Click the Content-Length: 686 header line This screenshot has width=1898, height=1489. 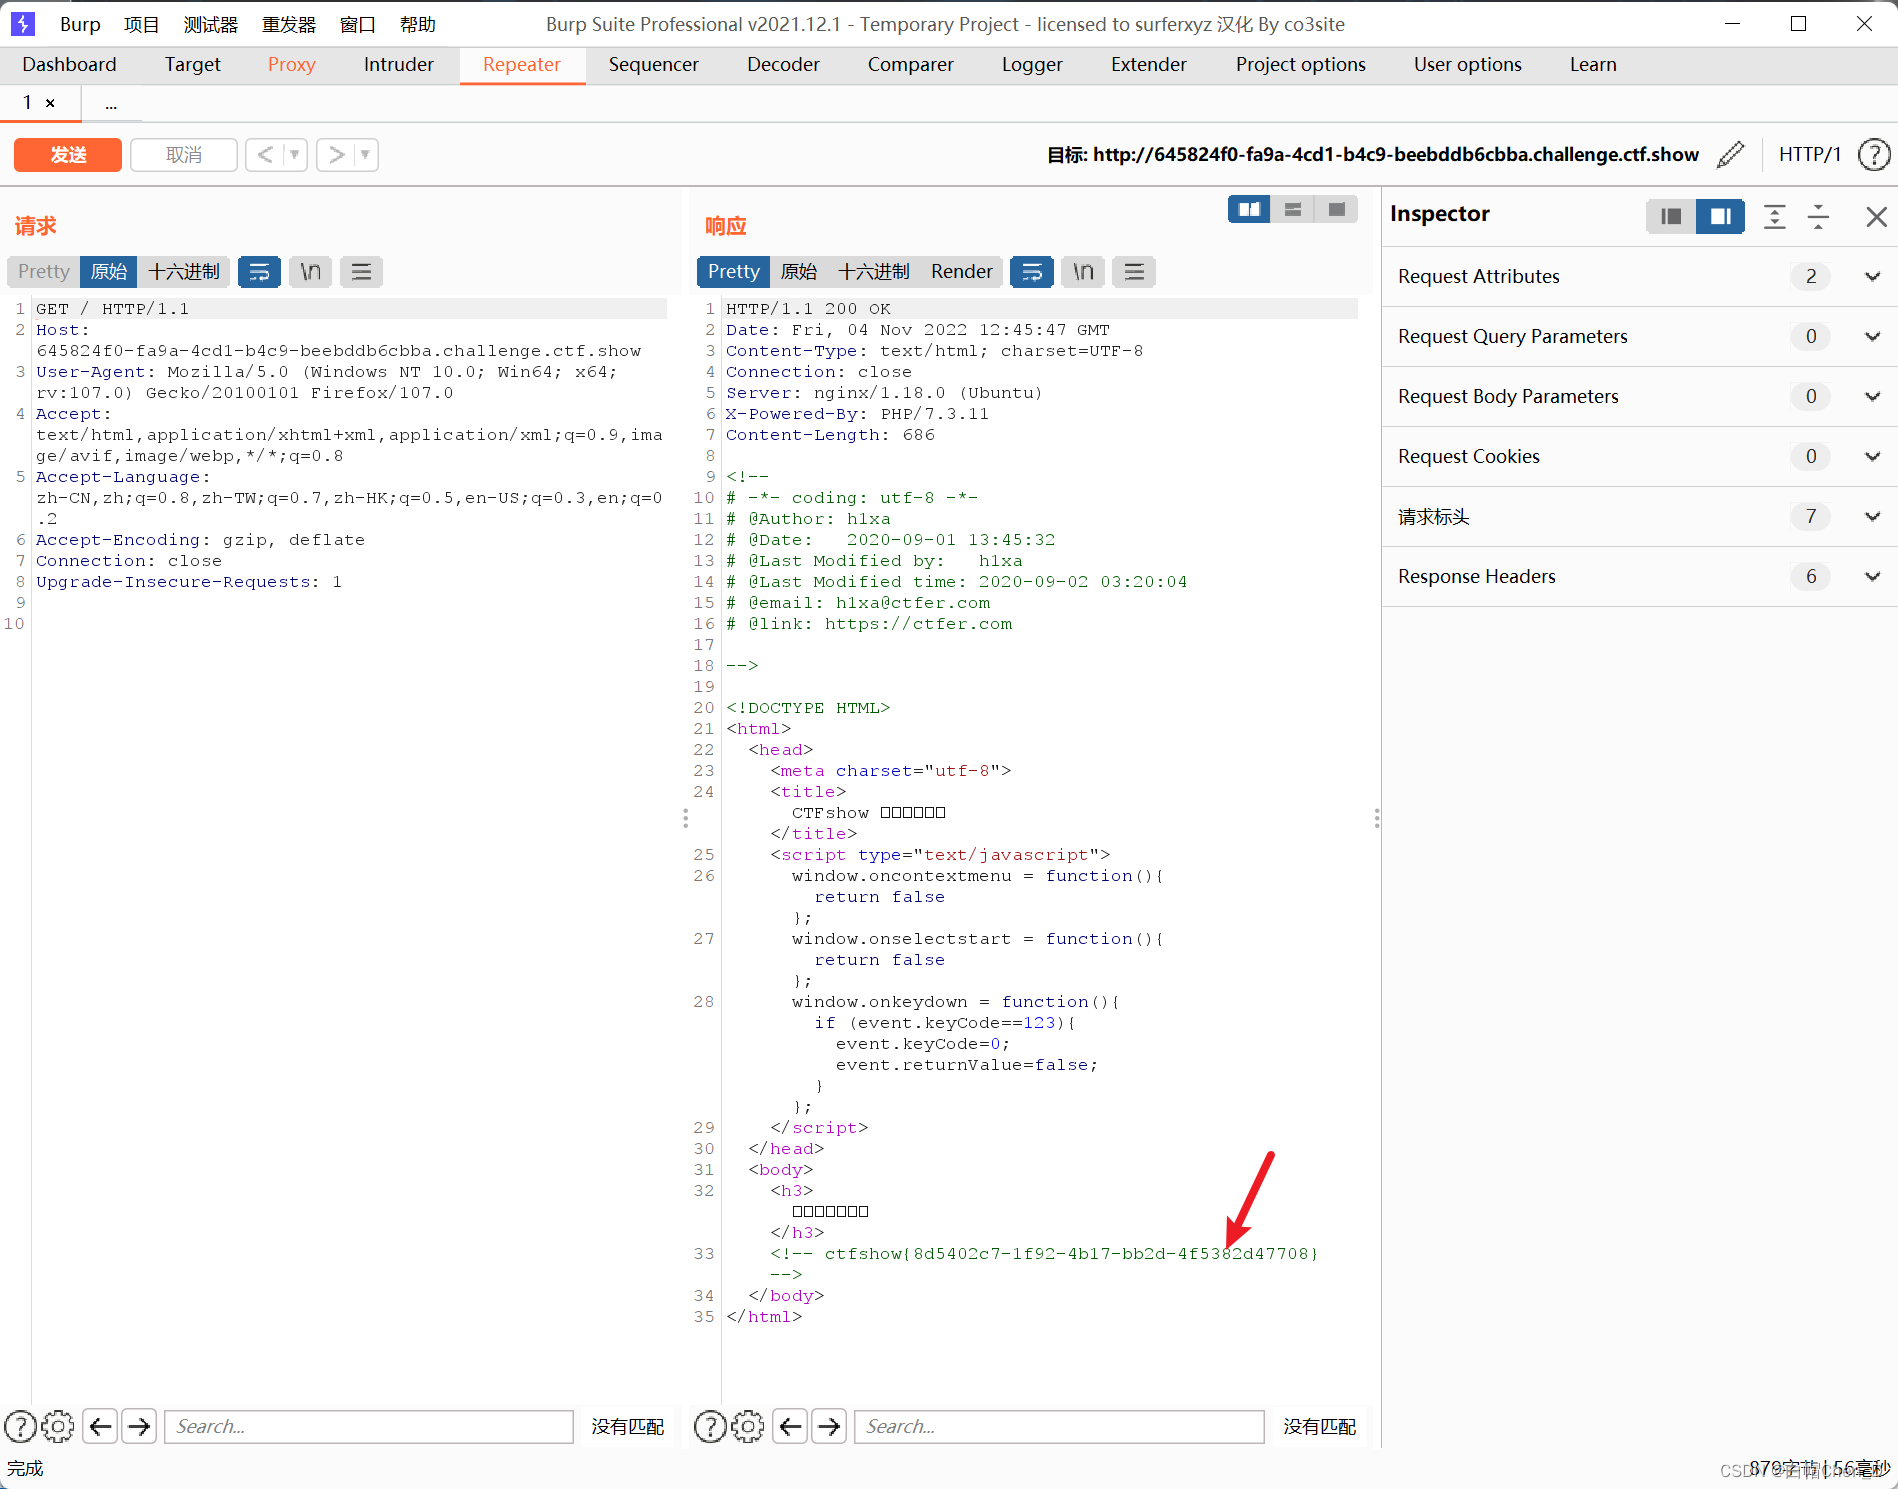pos(830,434)
